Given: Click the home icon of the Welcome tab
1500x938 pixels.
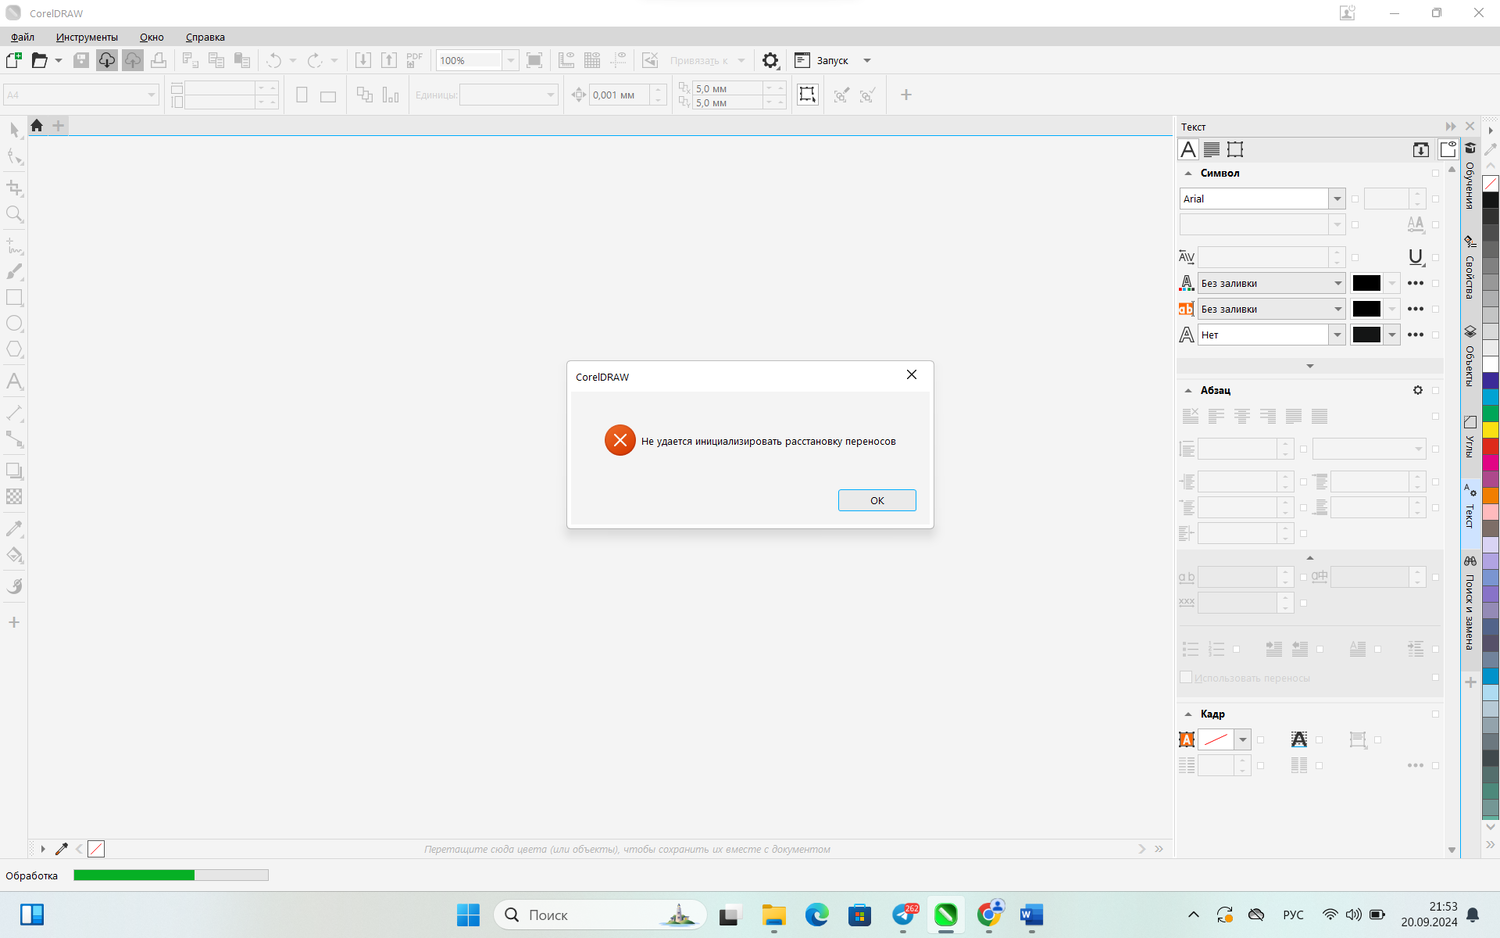Looking at the screenshot, I should (37, 125).
